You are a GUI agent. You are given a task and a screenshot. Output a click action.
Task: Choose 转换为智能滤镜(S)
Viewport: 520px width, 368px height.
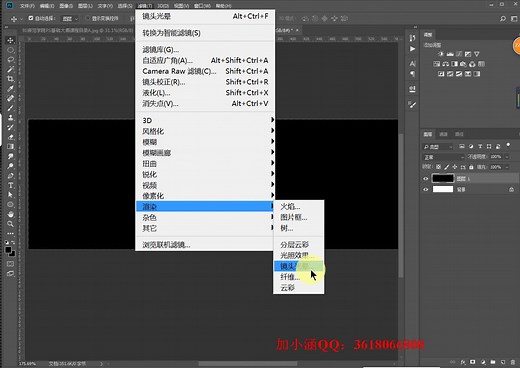(x=205, y=33)
